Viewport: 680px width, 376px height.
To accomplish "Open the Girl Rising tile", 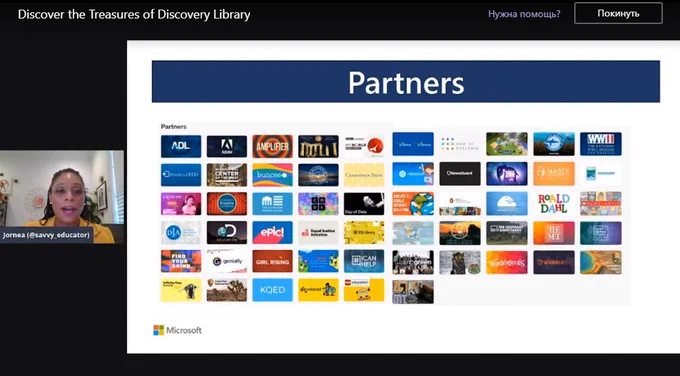I will coord(272,261).
